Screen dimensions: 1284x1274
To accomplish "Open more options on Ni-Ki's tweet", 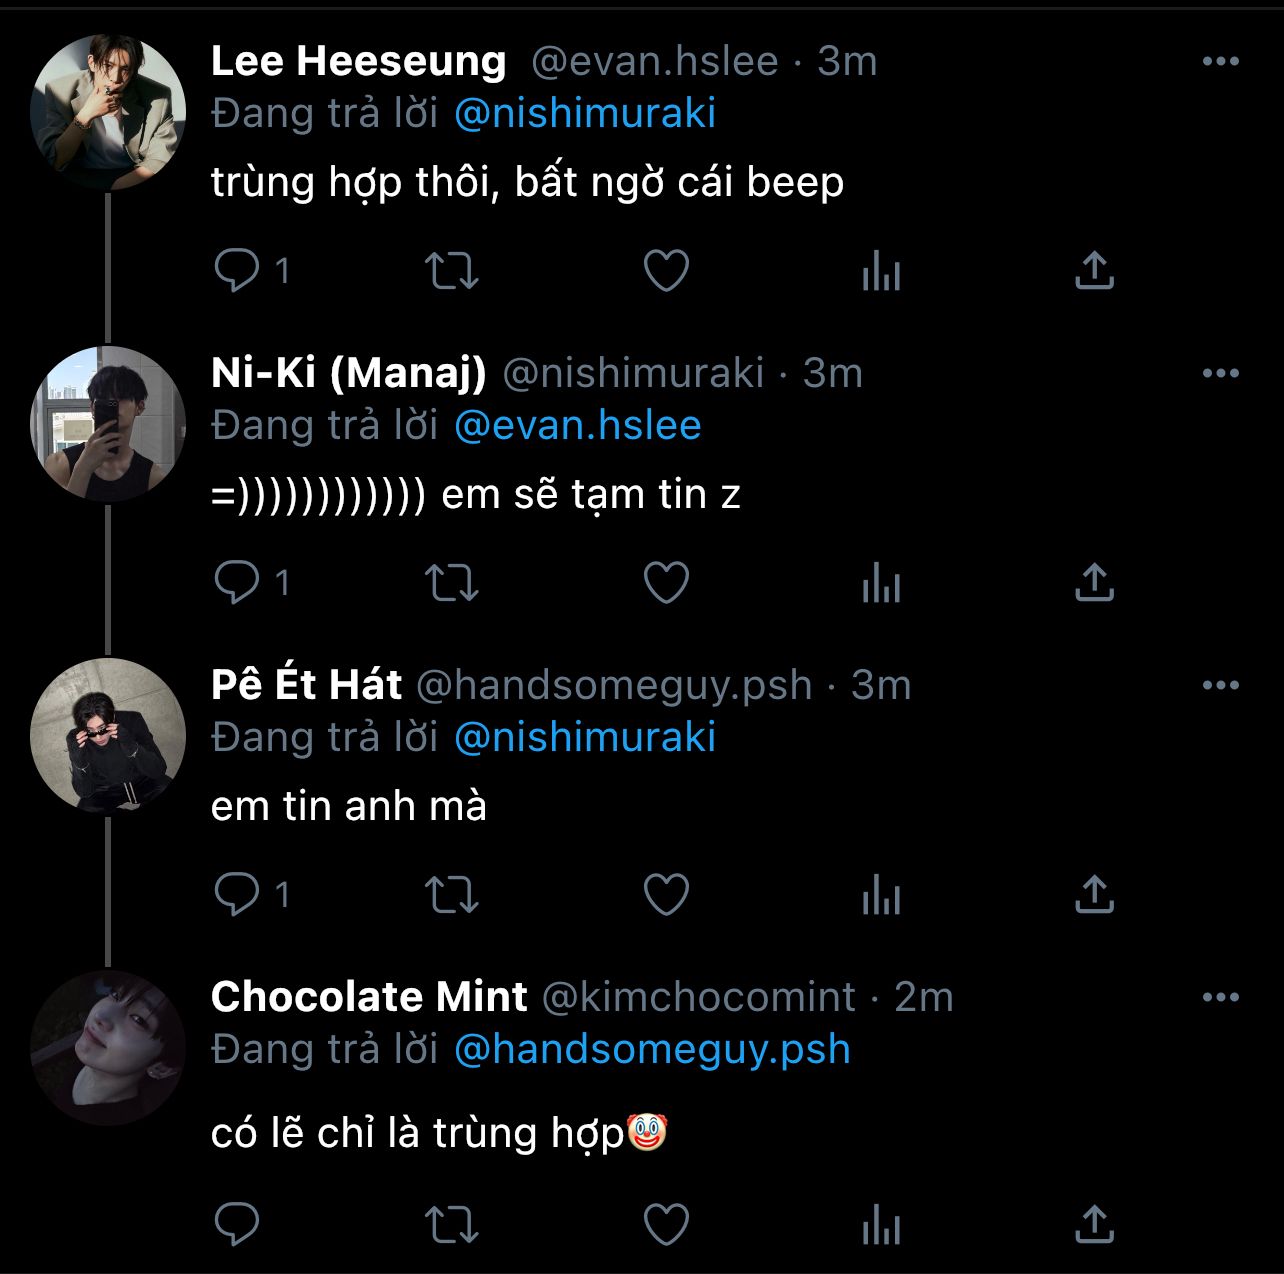I will tap(1220, 373).
